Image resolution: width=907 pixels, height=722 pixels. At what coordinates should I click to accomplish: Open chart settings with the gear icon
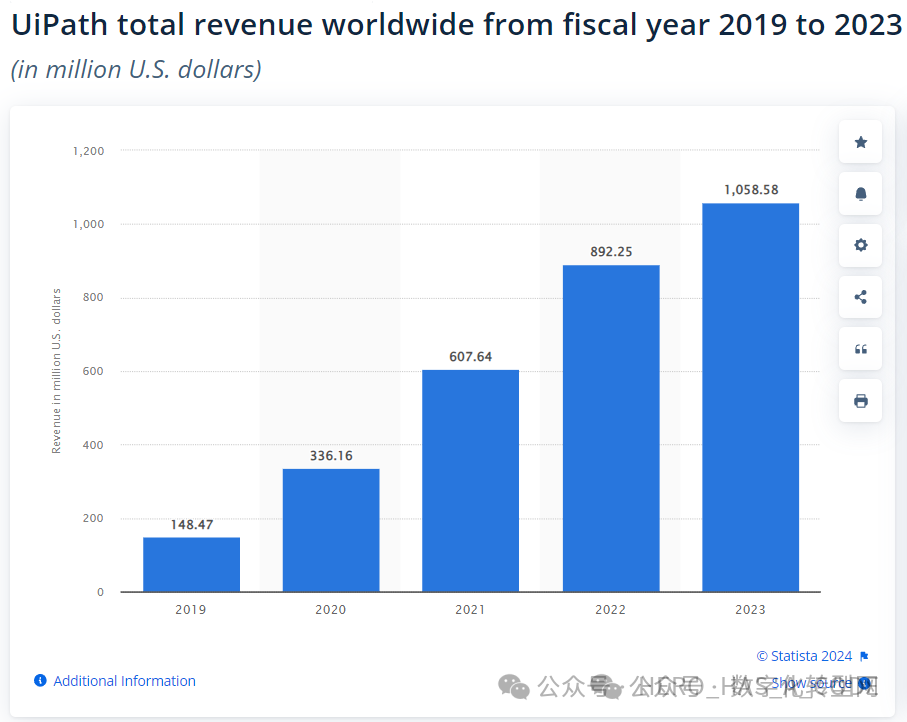(860, 245)
